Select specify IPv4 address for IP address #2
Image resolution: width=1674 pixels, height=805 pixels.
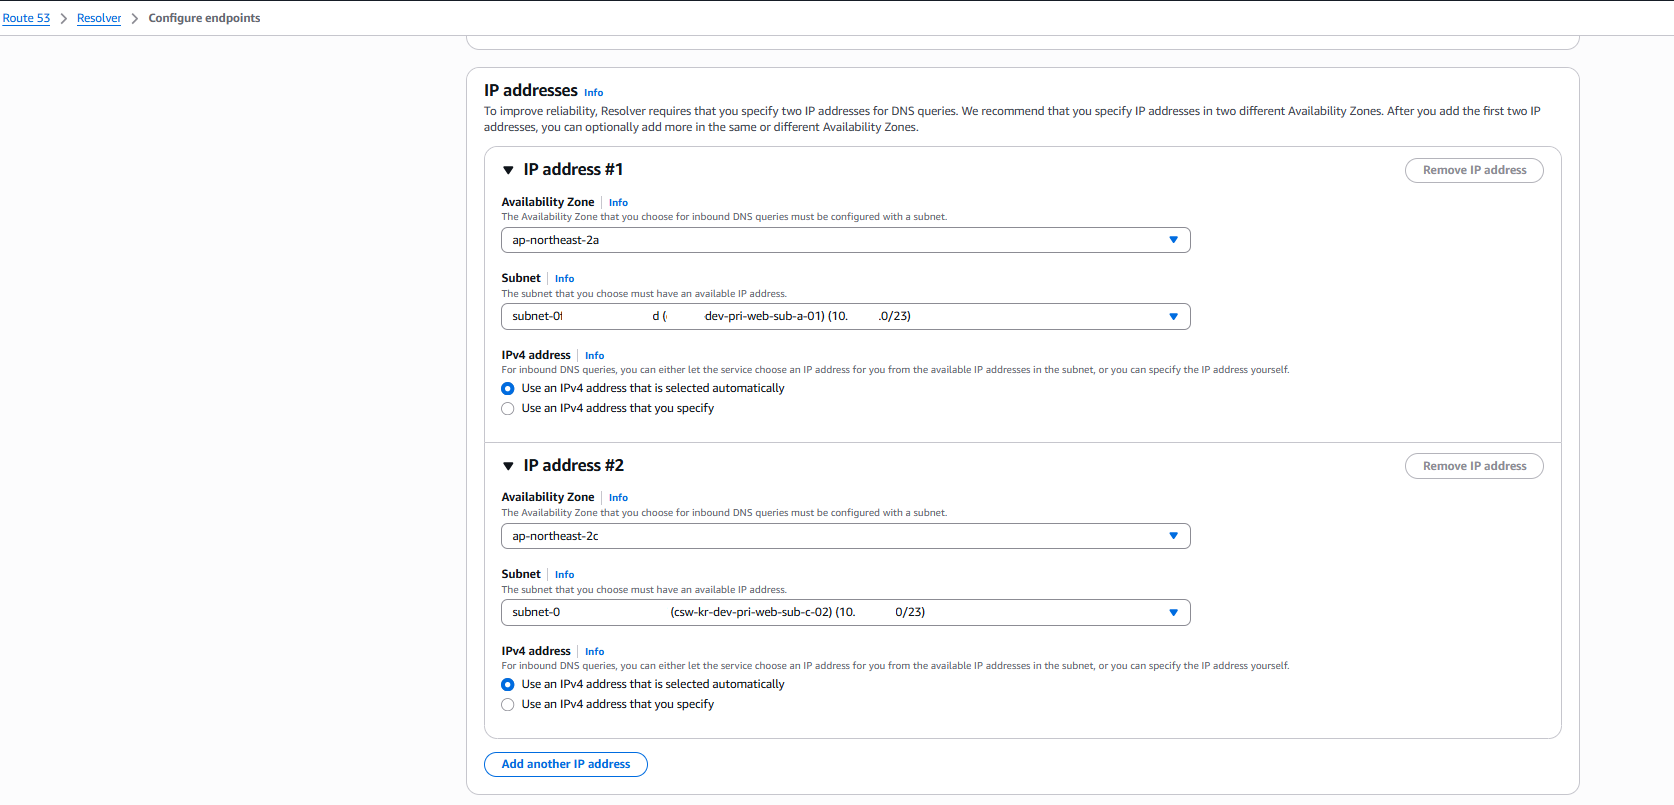pyautogui.click(x=508, y=705)
